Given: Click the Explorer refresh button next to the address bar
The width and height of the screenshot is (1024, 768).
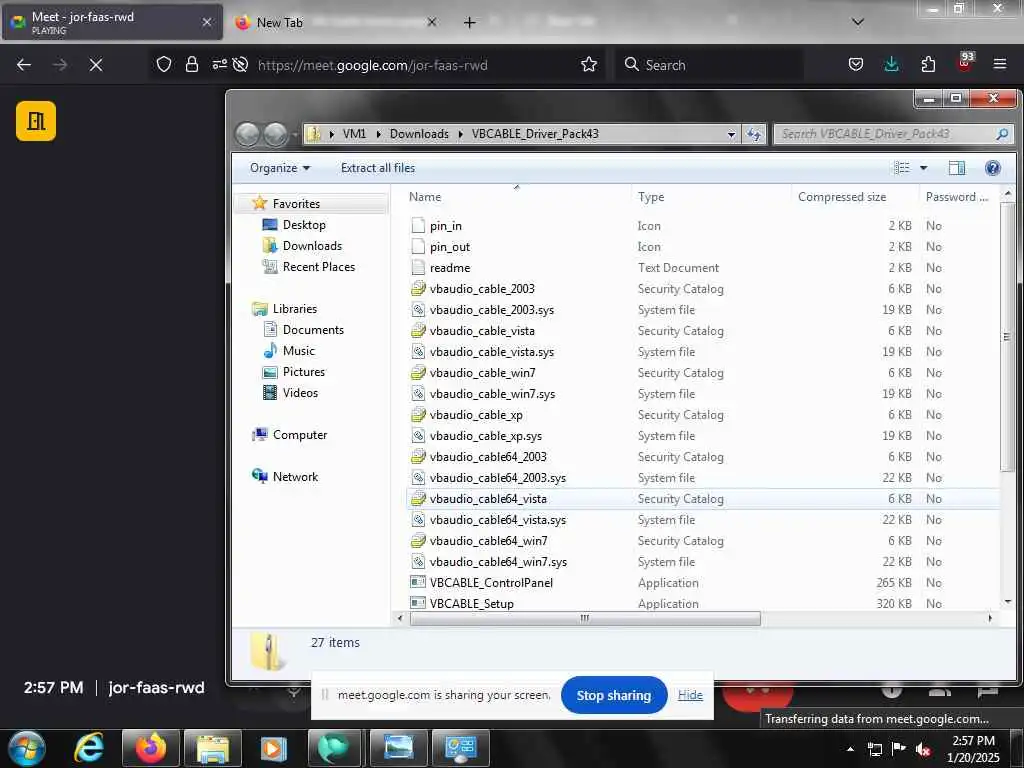Looking at the screenshot, I should tap(754, 134).
